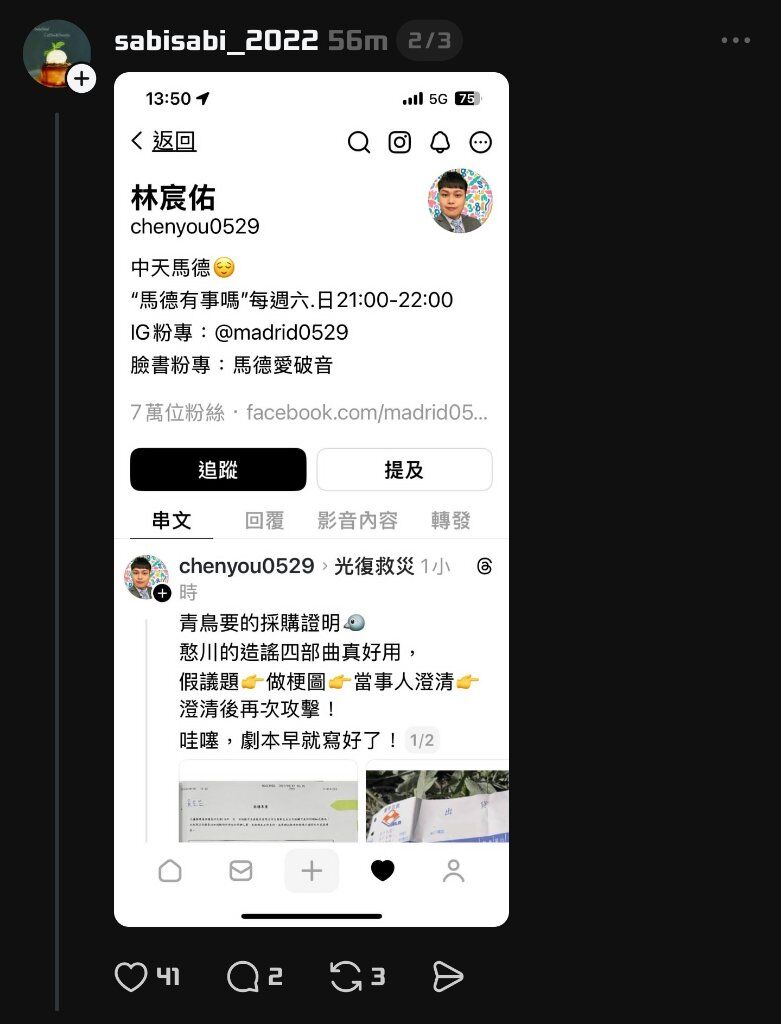Viewport: 781px width, 1024px height.
Task: Click the 提及 mention button
Action: pos(404,470)
